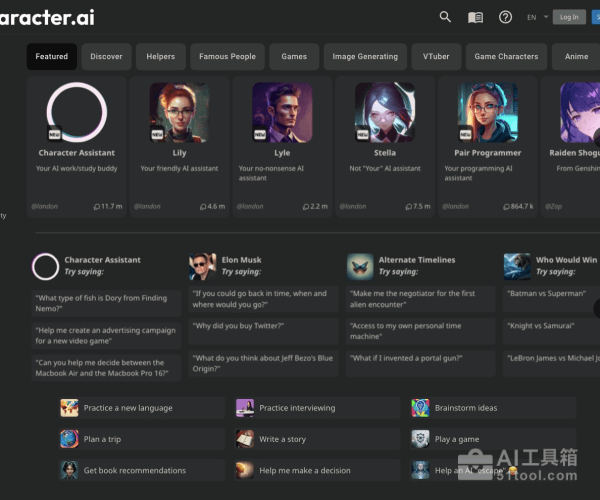Open the book guide icon
This screenshot has height=500, width=600.
(475, 17)
